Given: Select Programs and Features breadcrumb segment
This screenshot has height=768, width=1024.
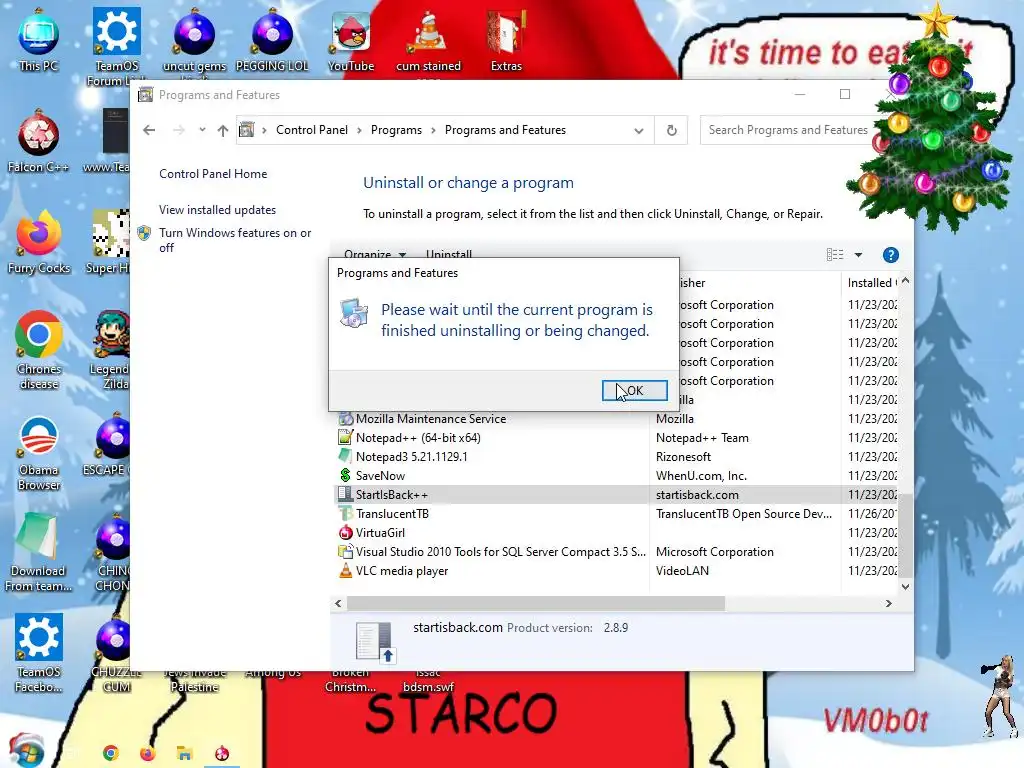Looking at the screenshot, I should click(x=505, y=130).
